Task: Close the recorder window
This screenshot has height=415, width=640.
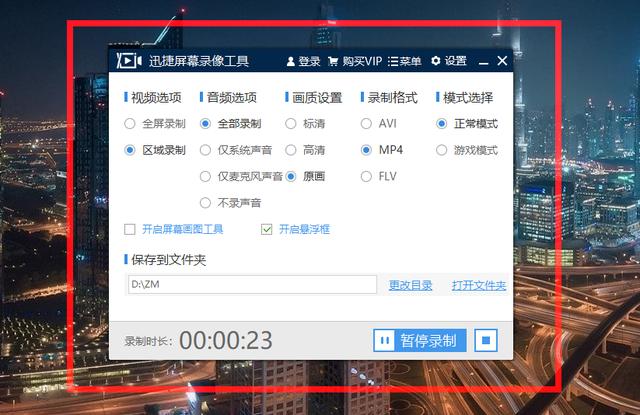Action: point(502,61)
